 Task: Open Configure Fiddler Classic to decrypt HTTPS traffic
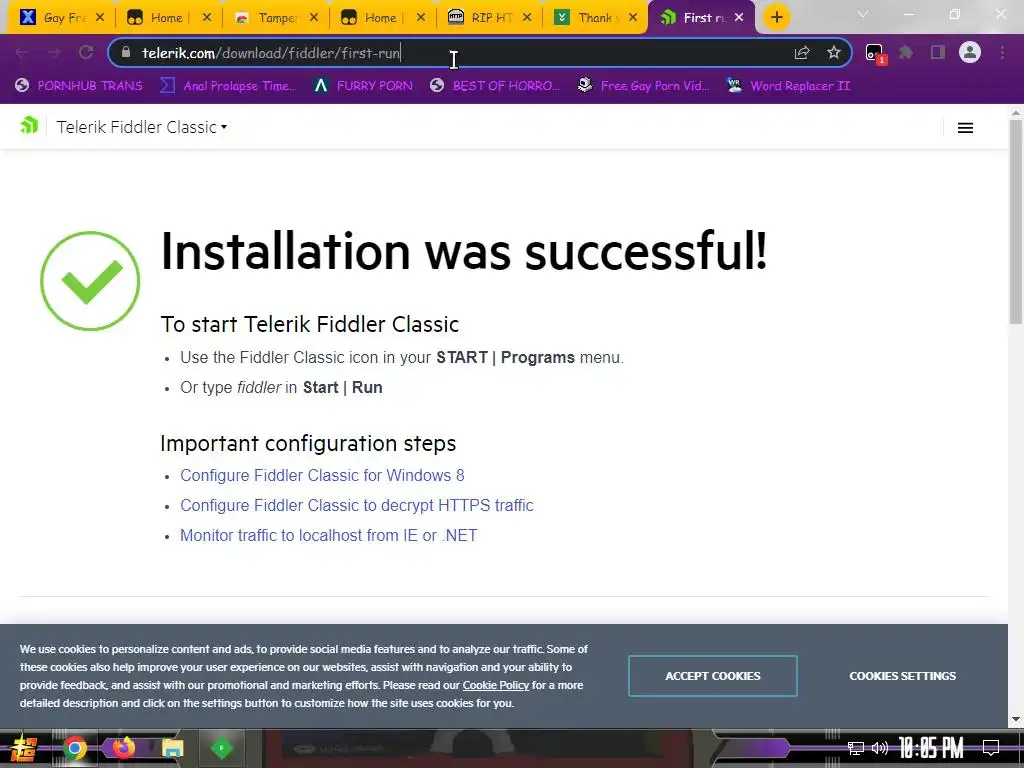pyautogui.click(x=357, y=505)
